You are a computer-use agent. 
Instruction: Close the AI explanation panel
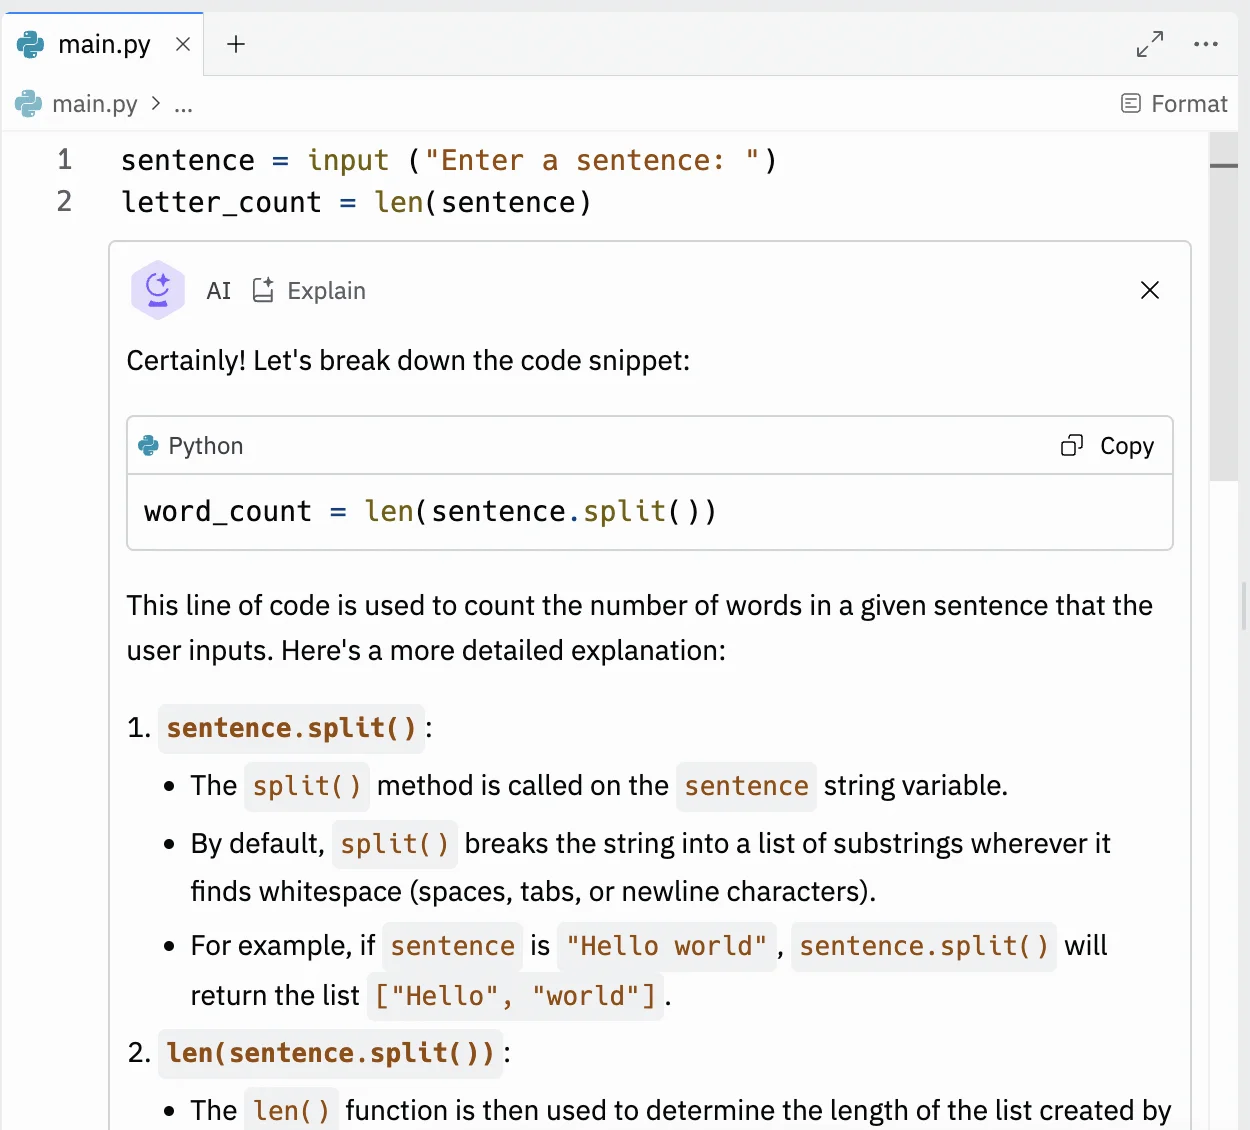pos(1150,290)
